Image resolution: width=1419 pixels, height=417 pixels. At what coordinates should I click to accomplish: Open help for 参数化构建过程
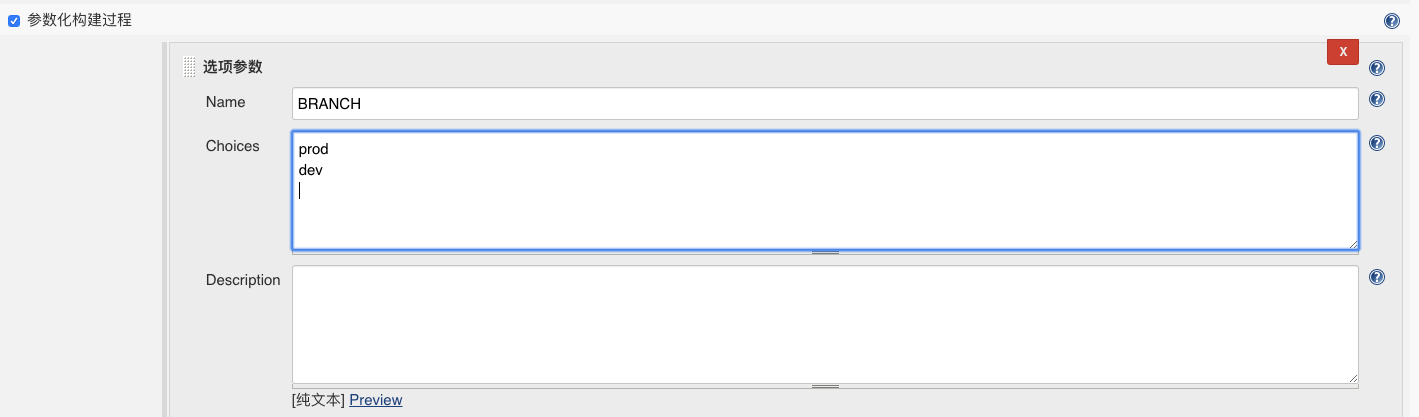point(1391,21)
